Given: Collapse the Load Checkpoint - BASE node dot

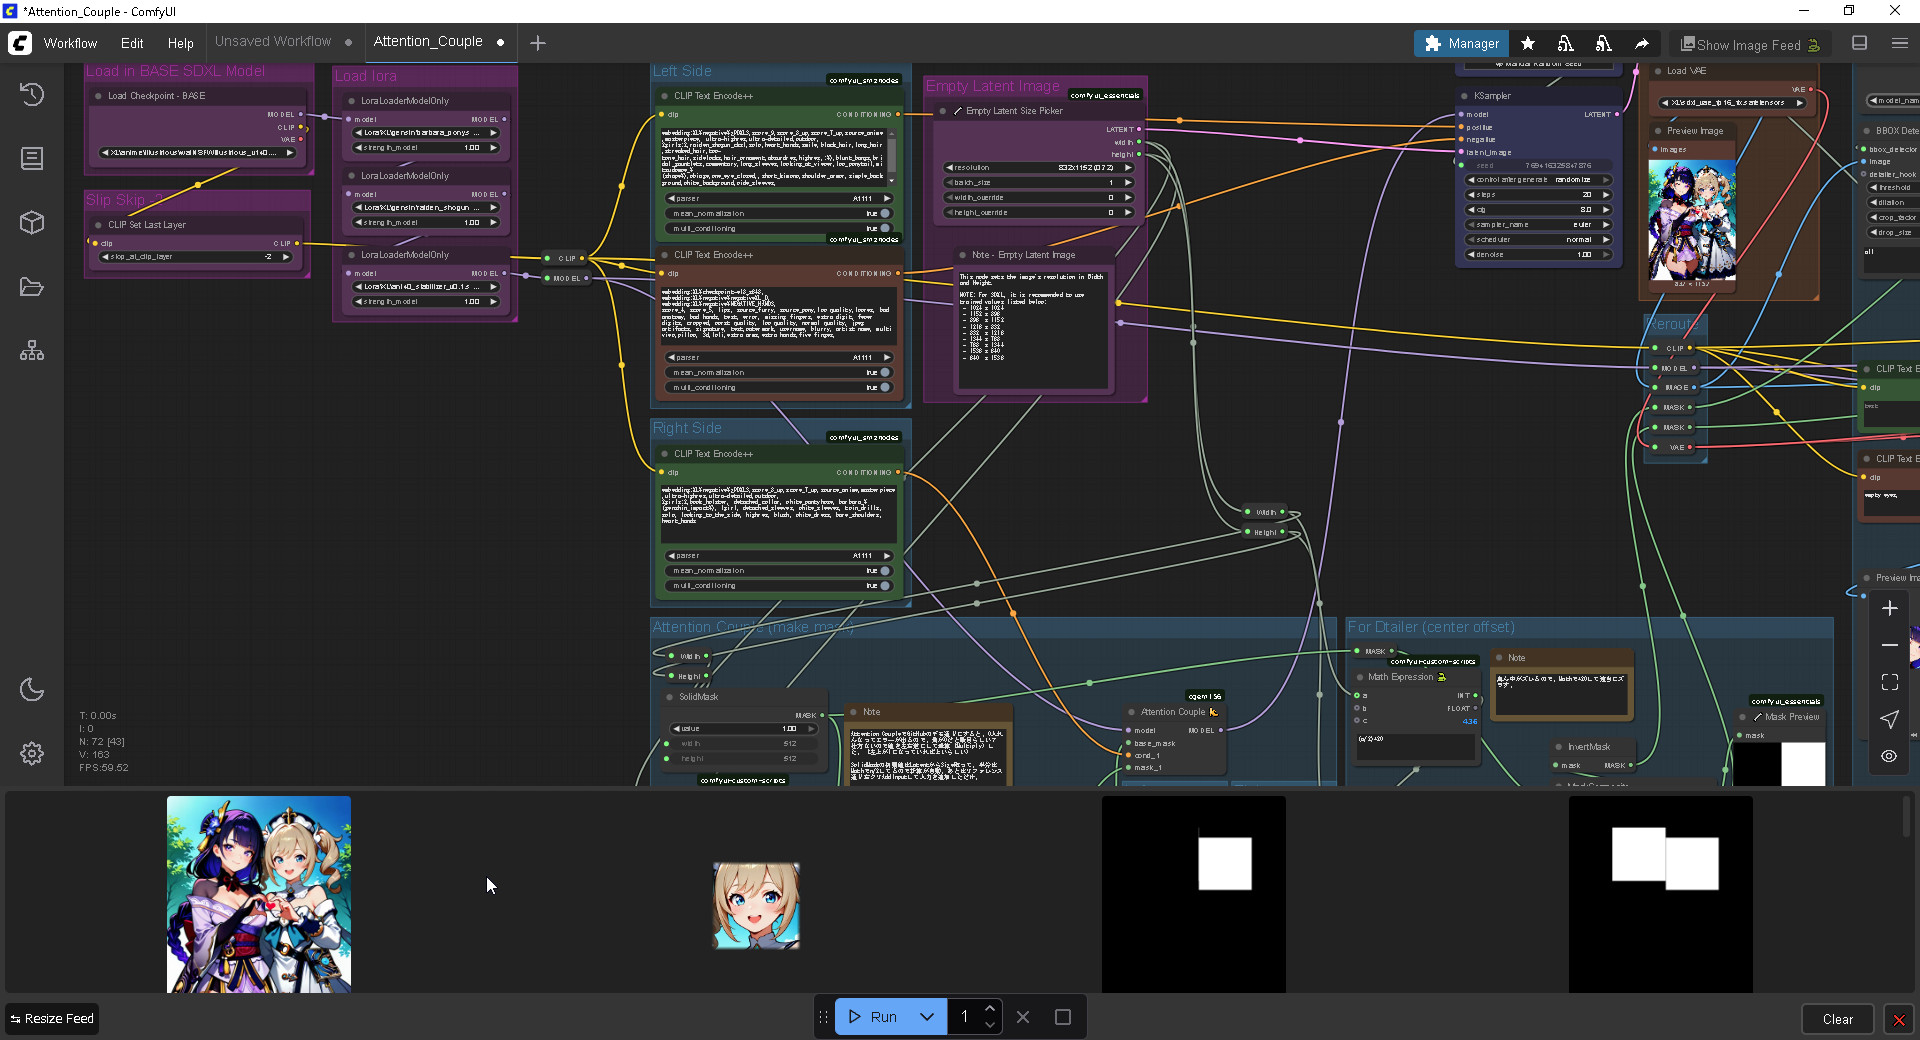Looking at the screenshot, I should click(98, 96).
